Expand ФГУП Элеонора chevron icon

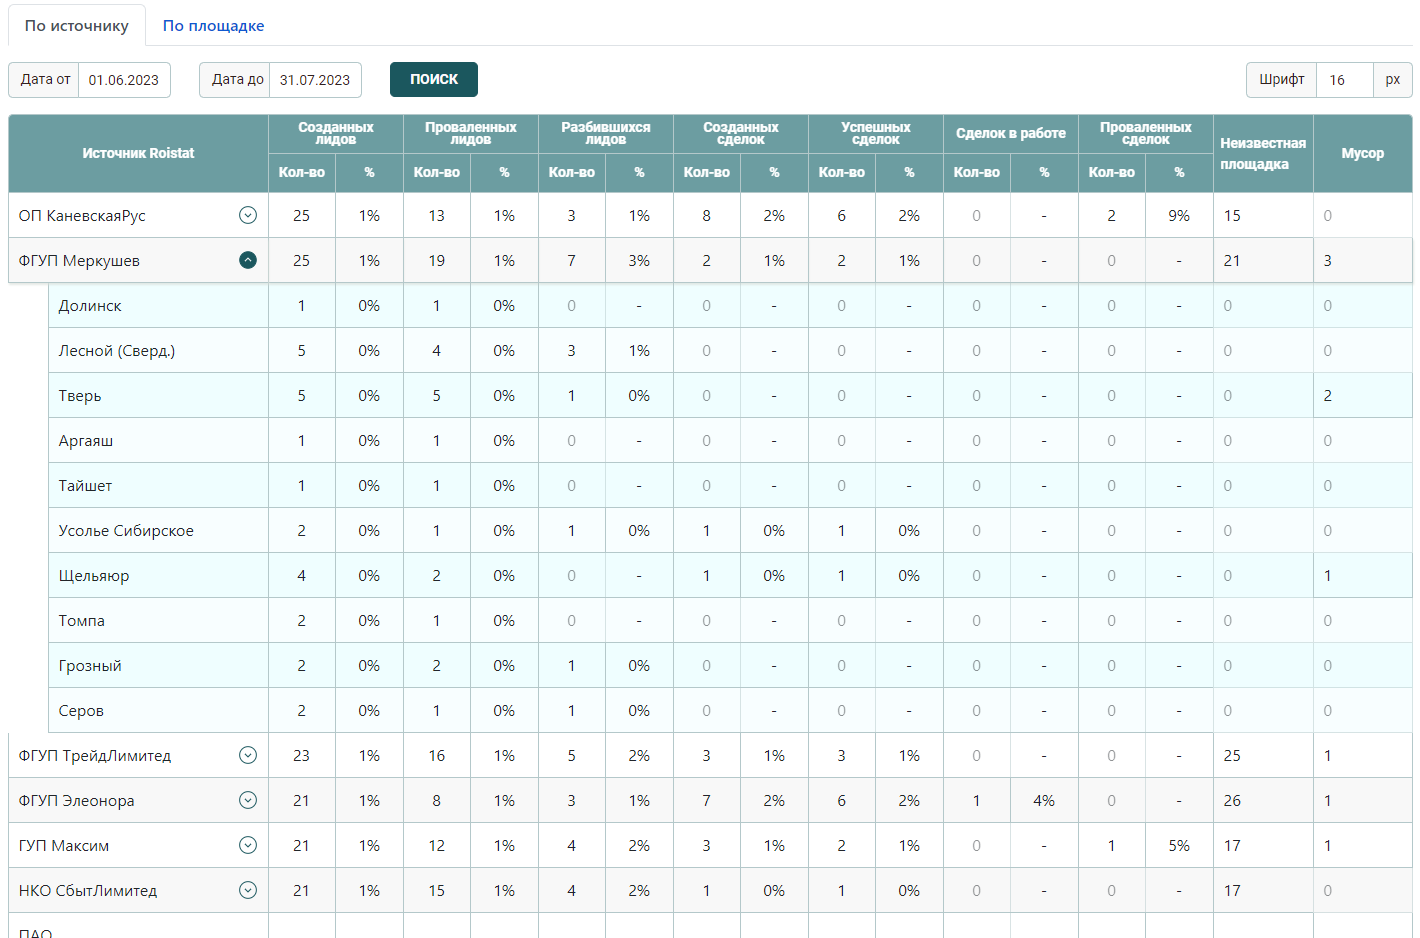[248, 800]
